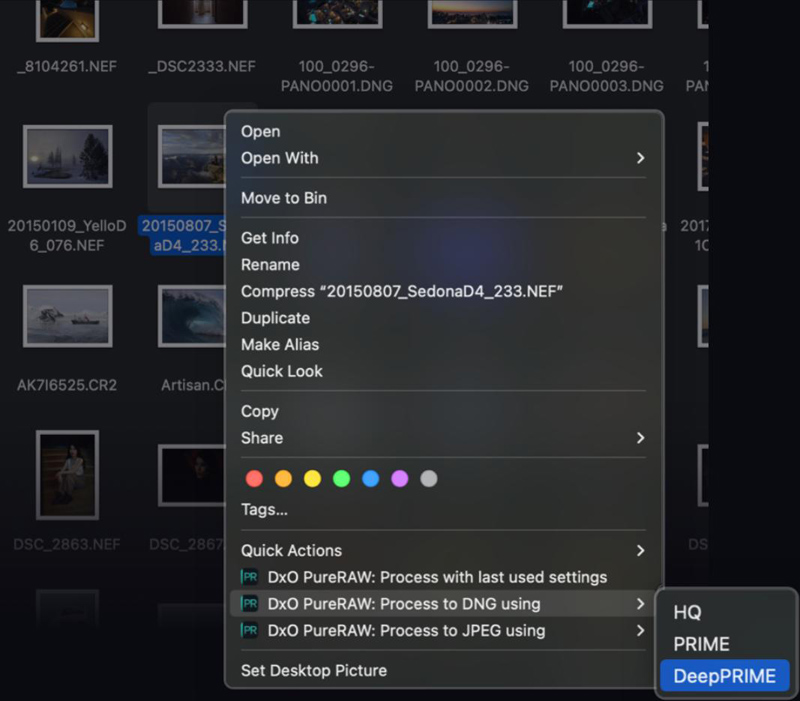Open Get Info for the file
800x701 pixels.
pos(270,238)
